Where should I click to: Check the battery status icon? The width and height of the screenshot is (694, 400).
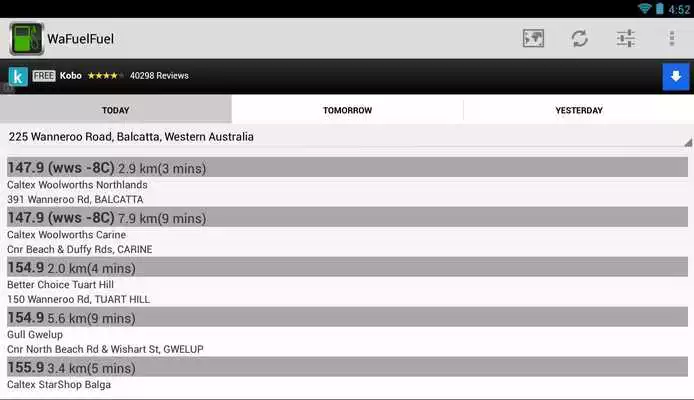click(659, 8)
